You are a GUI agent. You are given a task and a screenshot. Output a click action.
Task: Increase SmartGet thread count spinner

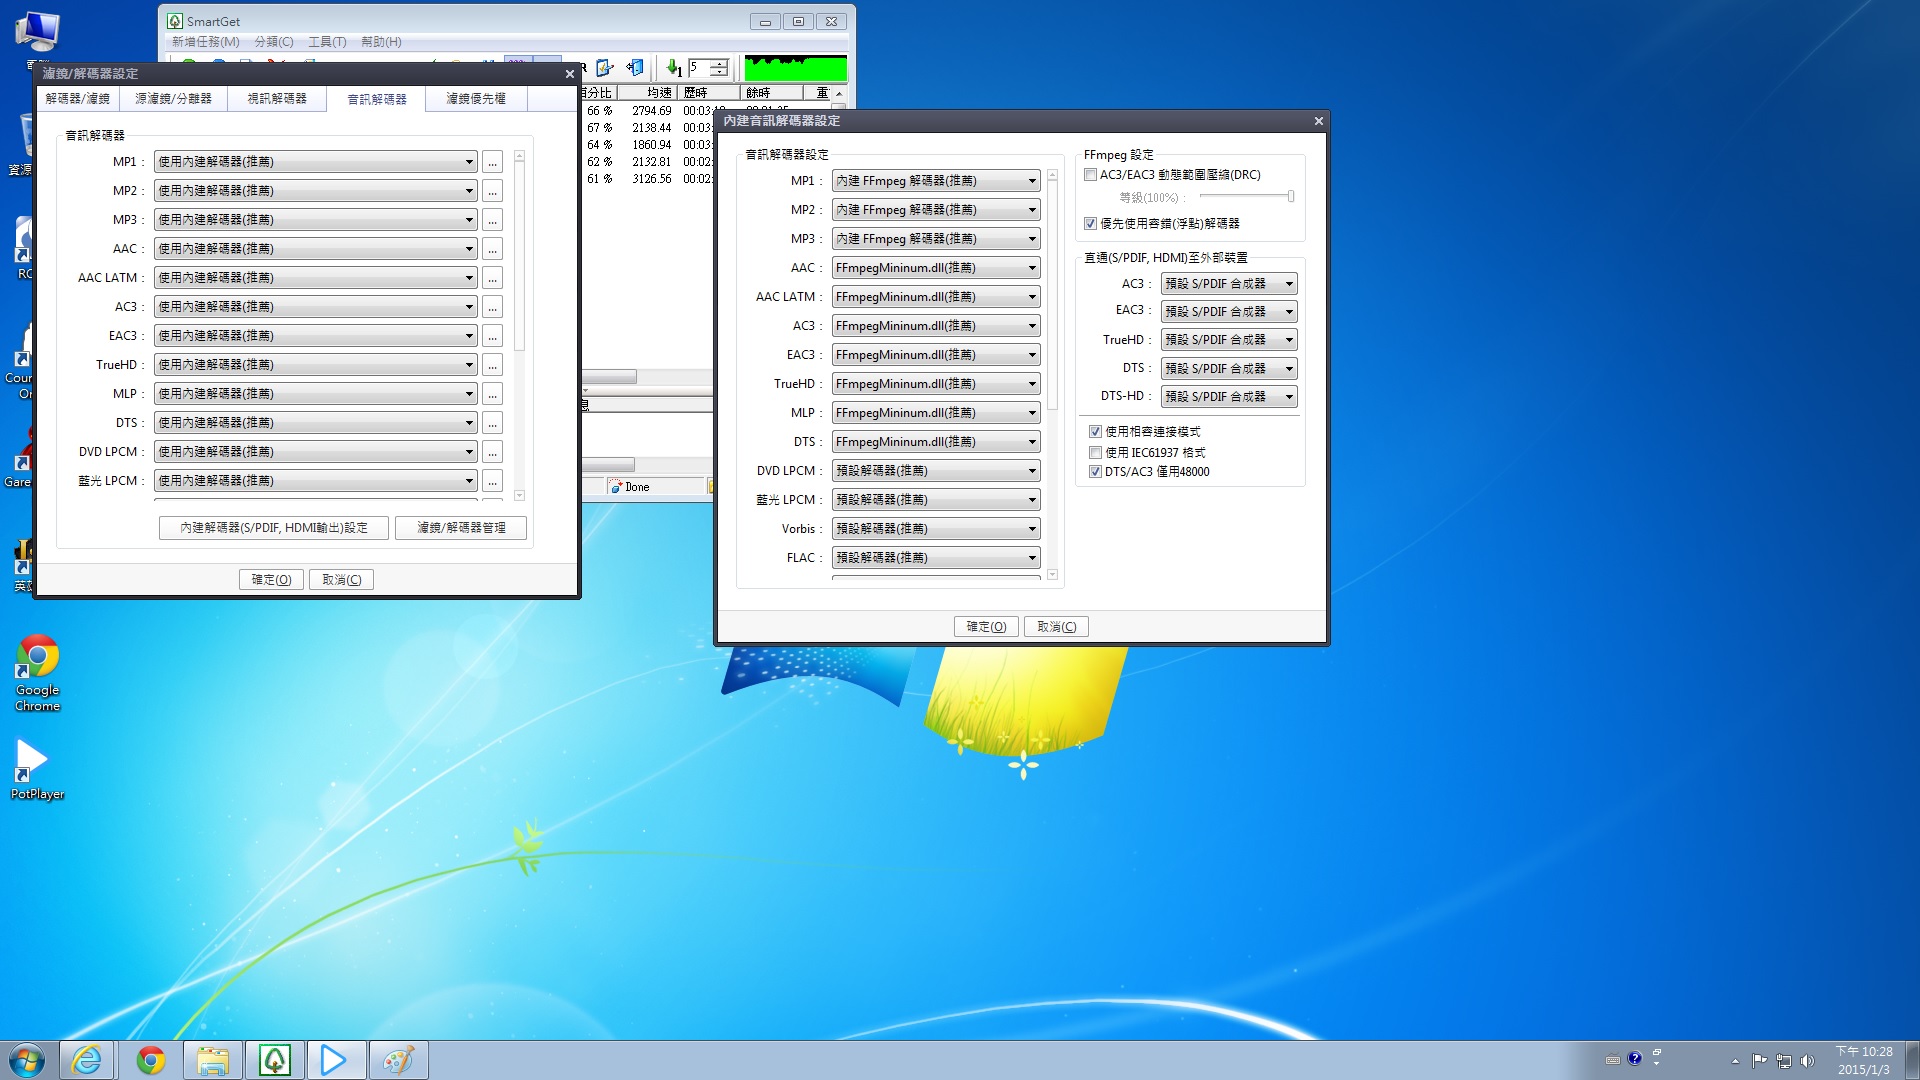click(x=719, y=64)
